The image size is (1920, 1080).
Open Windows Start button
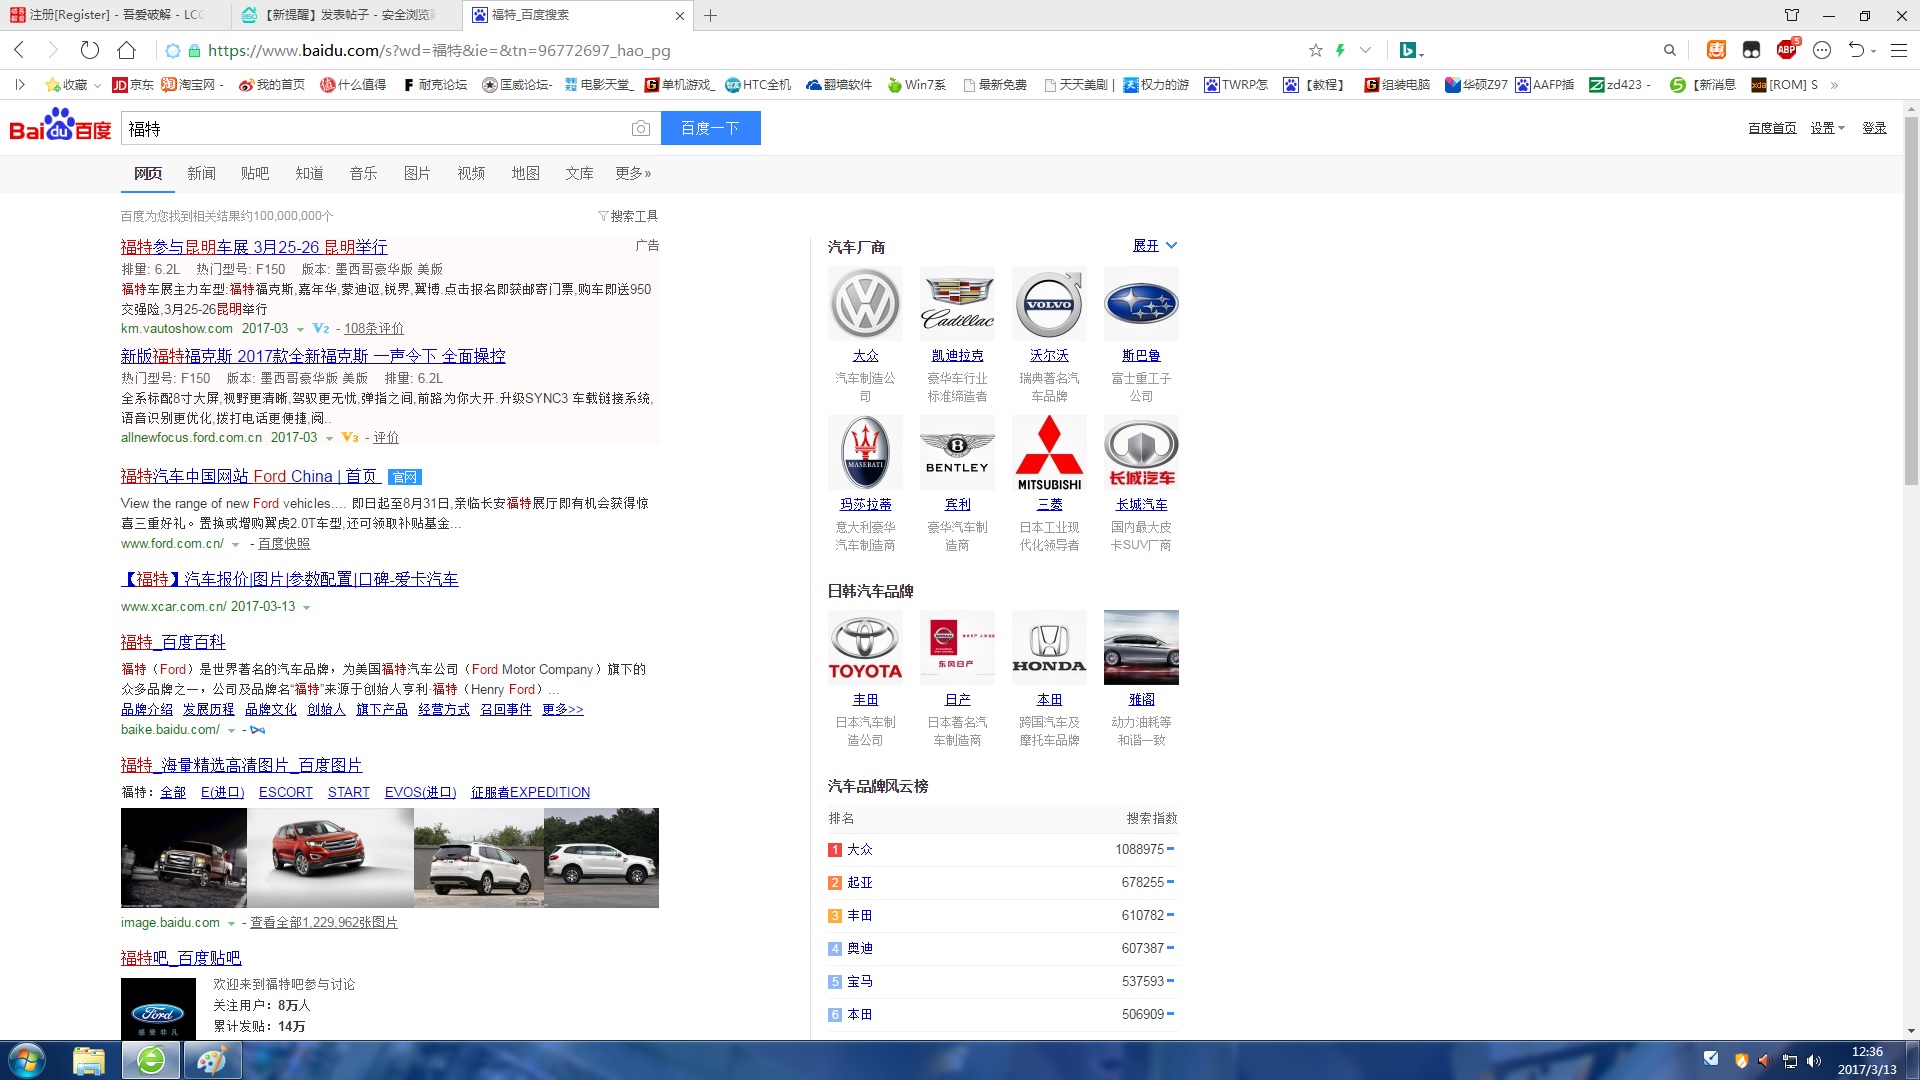(x=27, y=1060)
